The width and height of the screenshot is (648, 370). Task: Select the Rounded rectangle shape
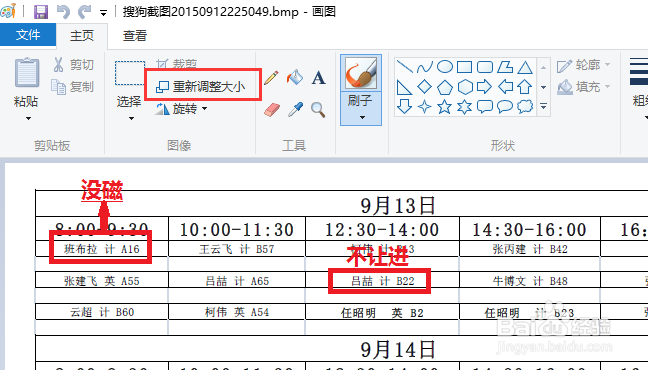tap(485, 67)
